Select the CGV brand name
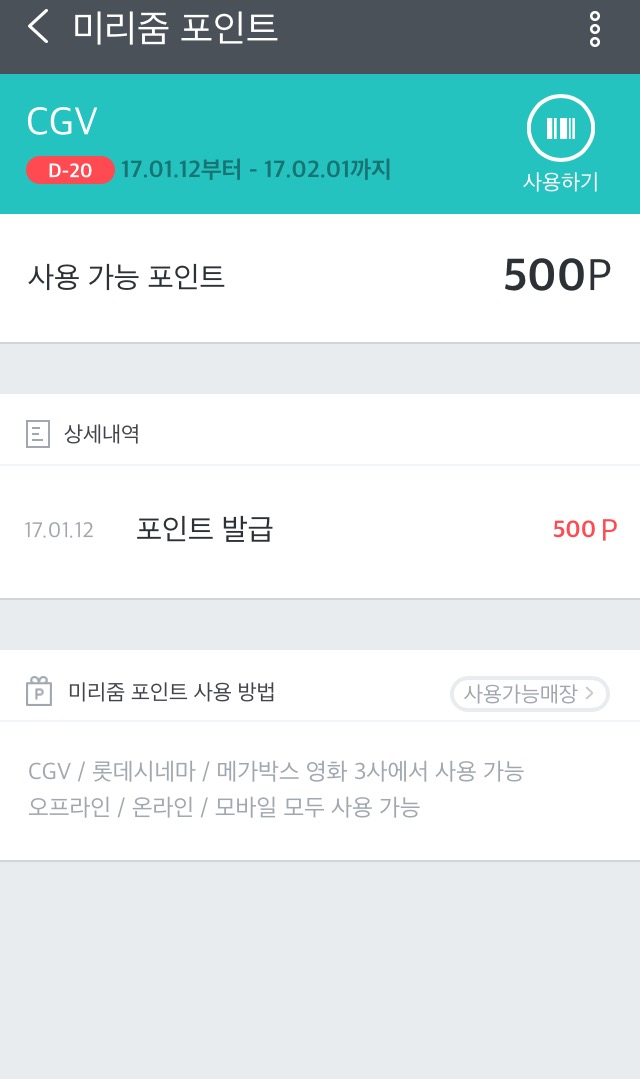This screenshot has height=1079, width=640. coord(62,122)
